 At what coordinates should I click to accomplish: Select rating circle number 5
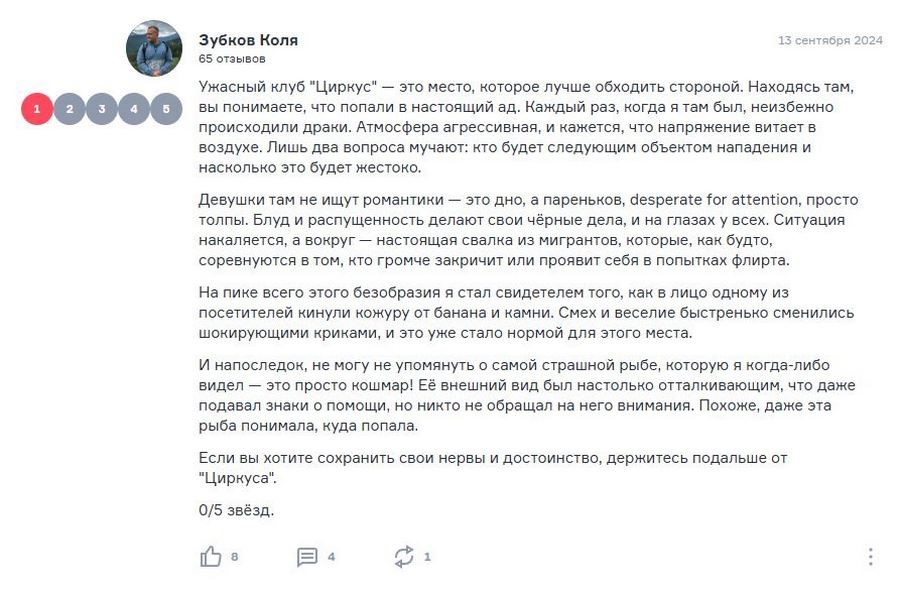pyautogui.click(x=166, y=109)
